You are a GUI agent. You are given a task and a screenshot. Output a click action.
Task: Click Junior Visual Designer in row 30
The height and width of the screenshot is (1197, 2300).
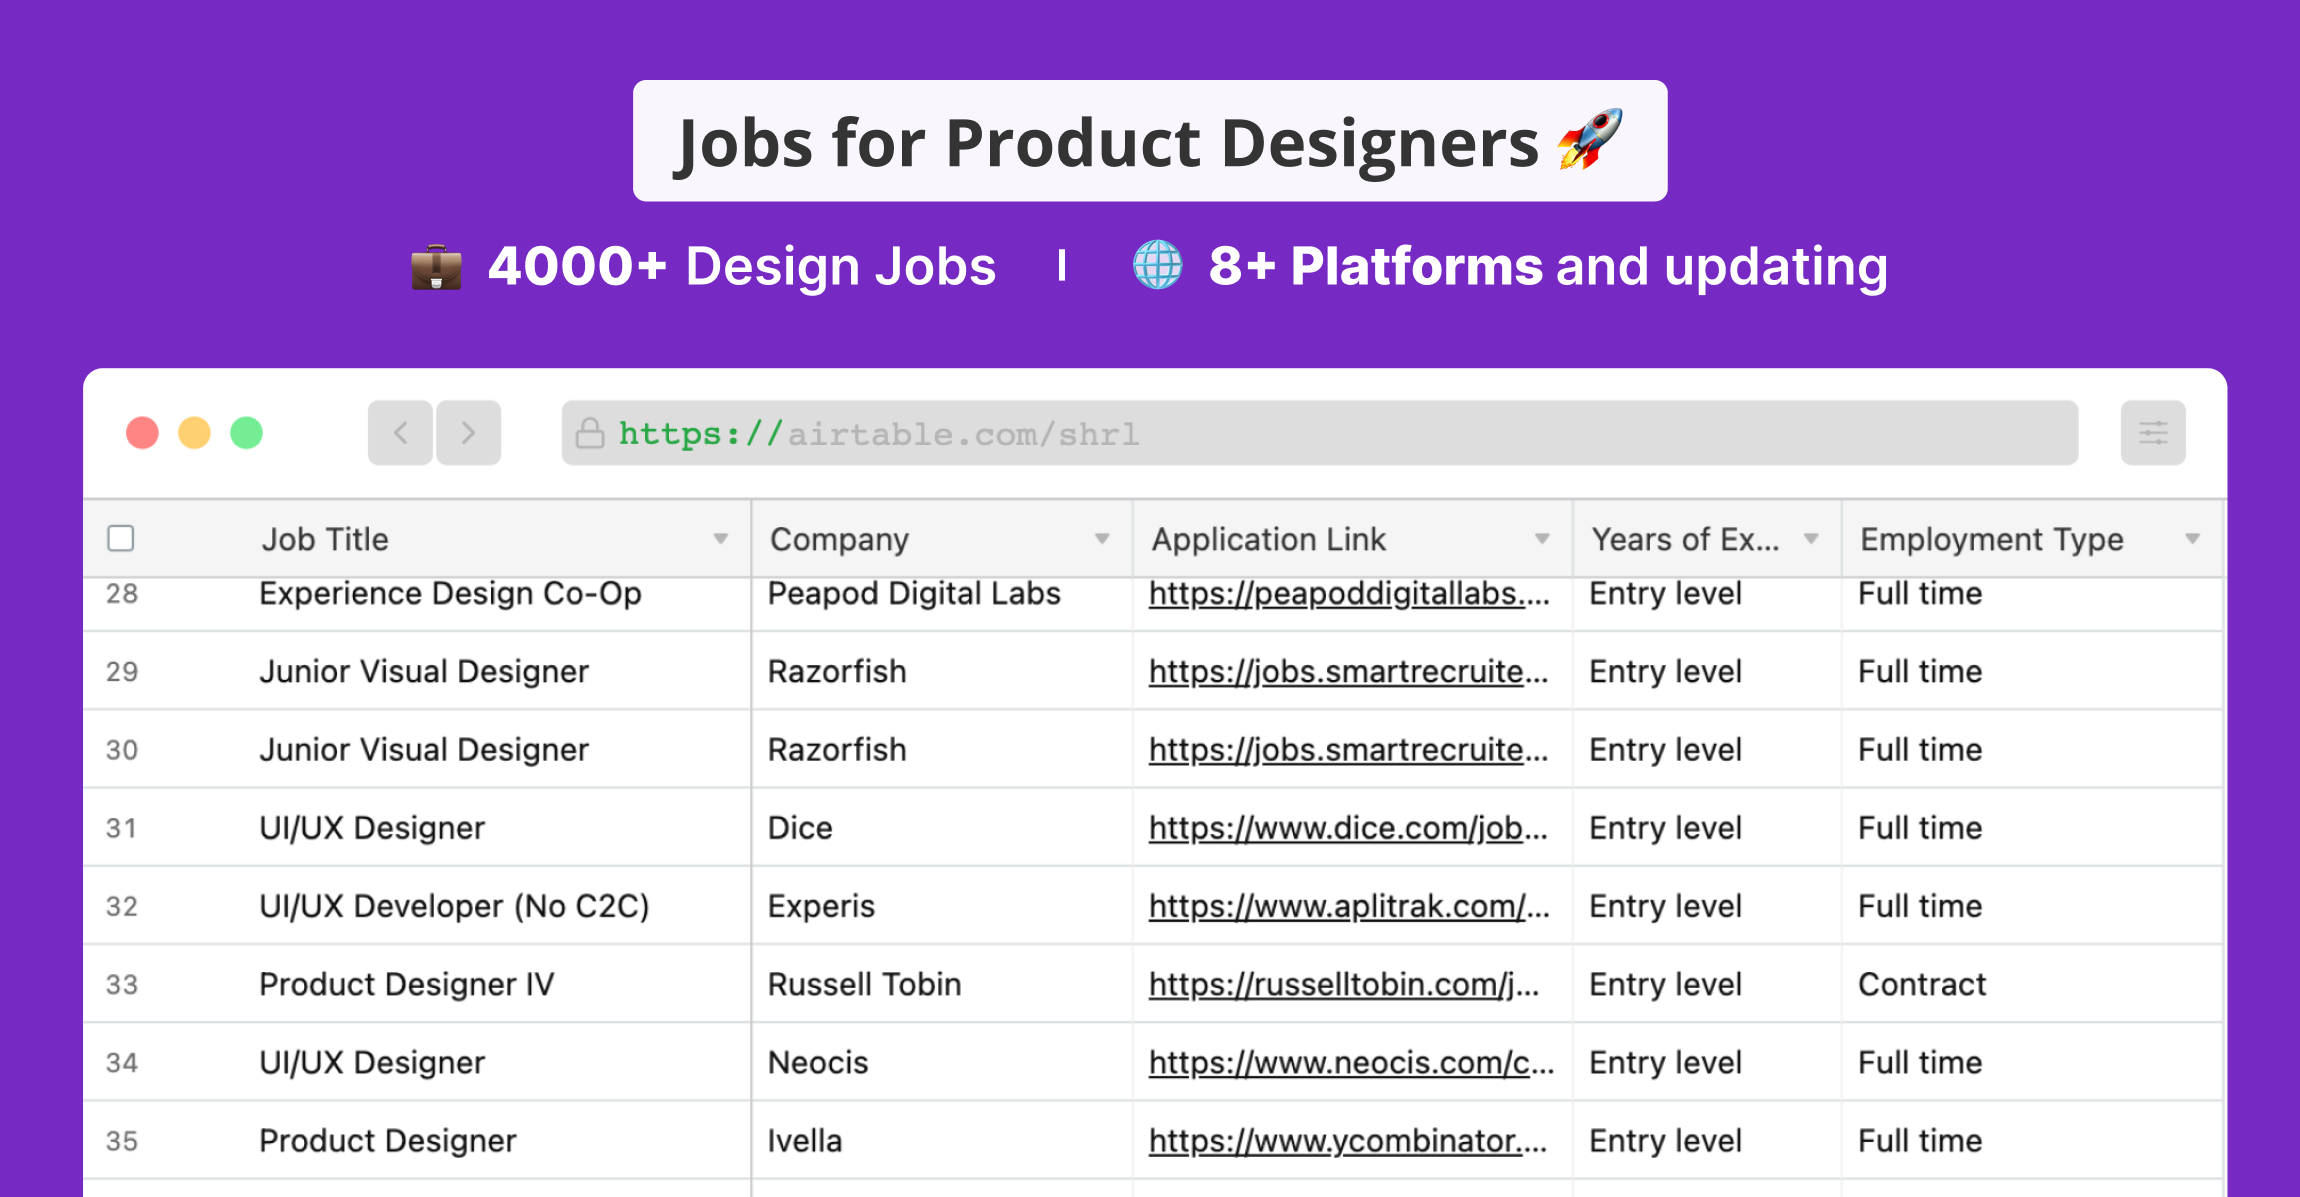point(424,750)
